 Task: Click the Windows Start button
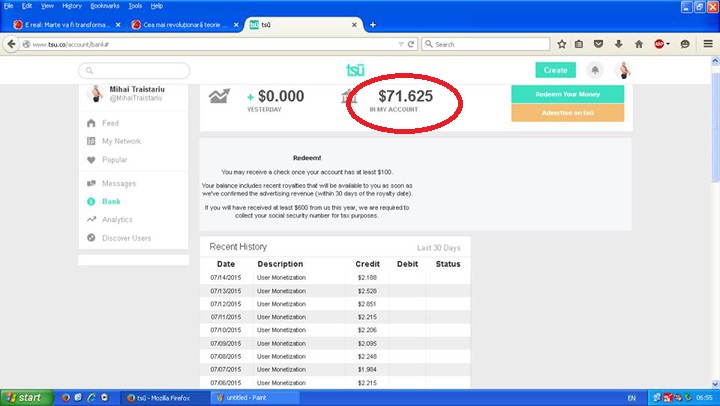click(26, 398)
